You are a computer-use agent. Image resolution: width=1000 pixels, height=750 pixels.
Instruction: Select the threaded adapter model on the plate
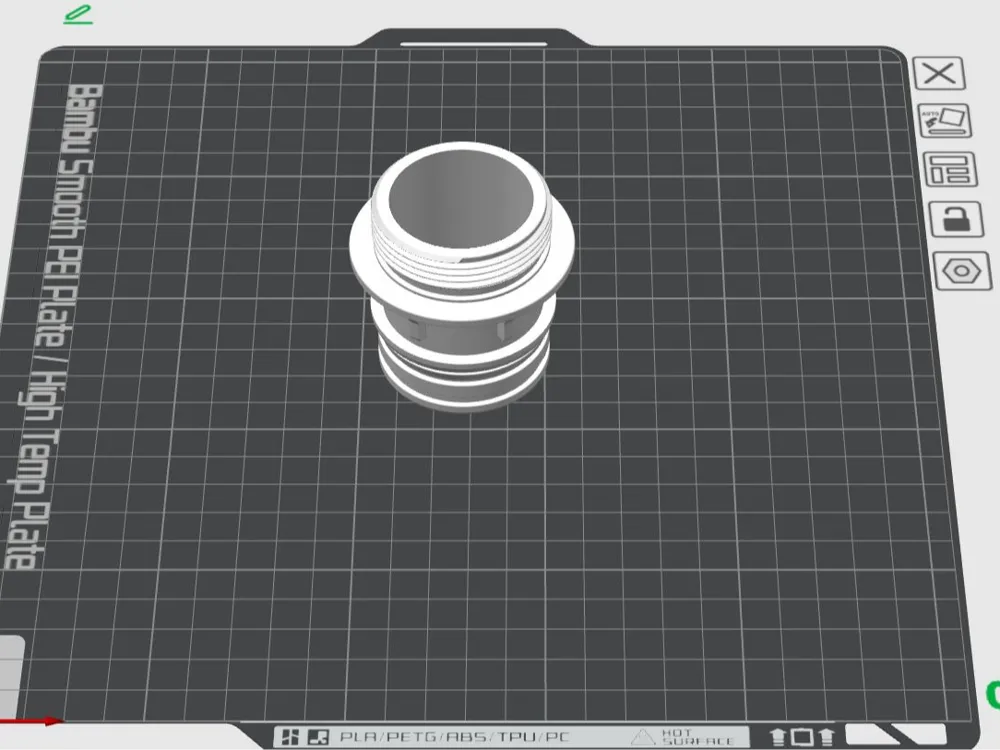pyautogui.click(x=462, y=276)
